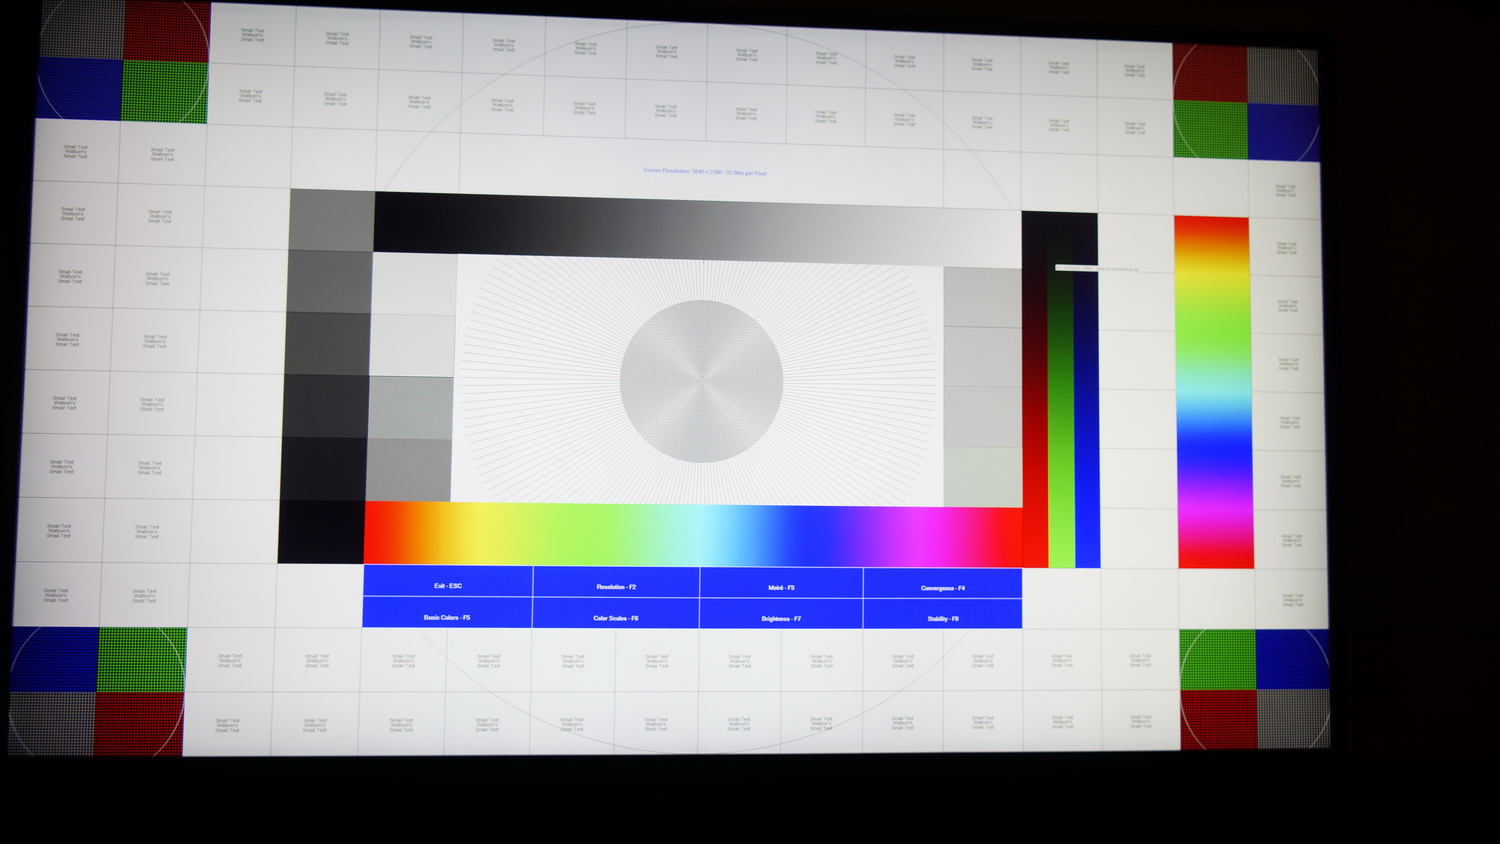Click the central circular moiré pattern
1500x844 pixels.
pos(701,381)
